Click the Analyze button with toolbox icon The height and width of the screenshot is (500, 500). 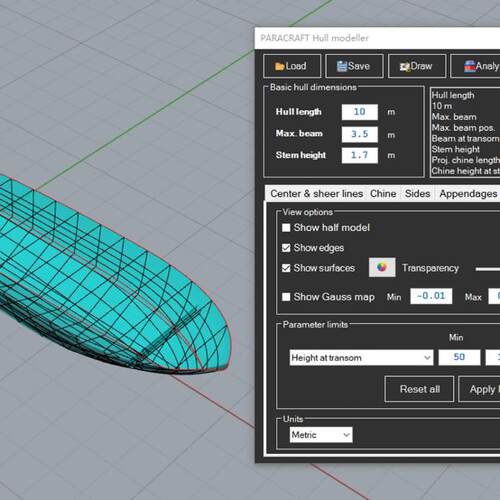(x=476, y=66)
